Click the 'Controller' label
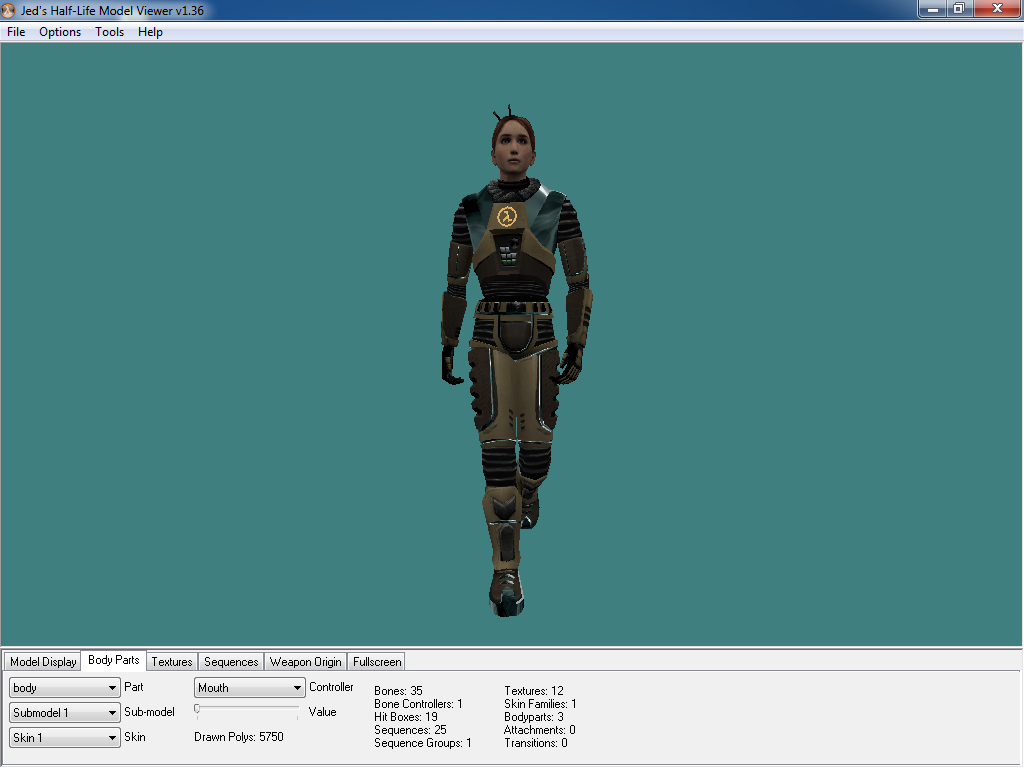This screenshot has width=1024, height=768. click(x=331, y=687)
